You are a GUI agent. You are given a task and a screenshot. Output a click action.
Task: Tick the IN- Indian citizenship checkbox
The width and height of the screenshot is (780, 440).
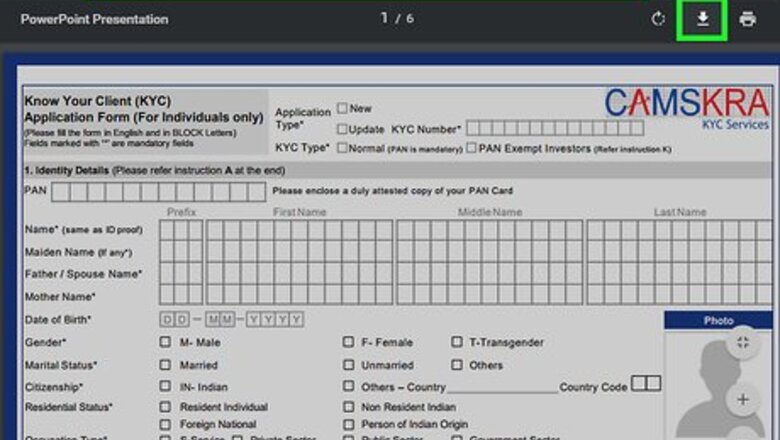coord(165,386)
